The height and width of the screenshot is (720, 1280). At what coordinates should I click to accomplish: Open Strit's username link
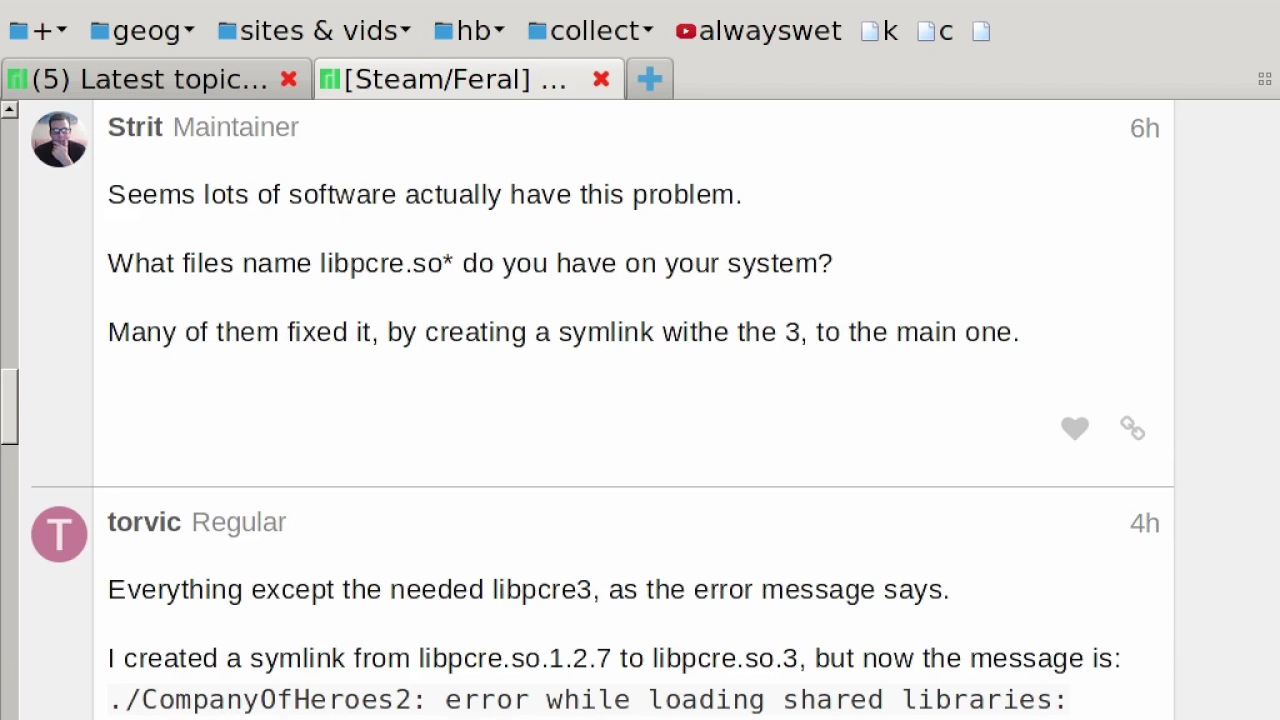click(x=135, y=127)
